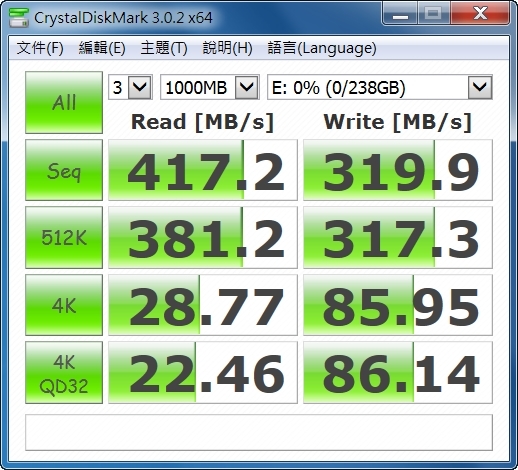Click the empty comment text field

259,432
